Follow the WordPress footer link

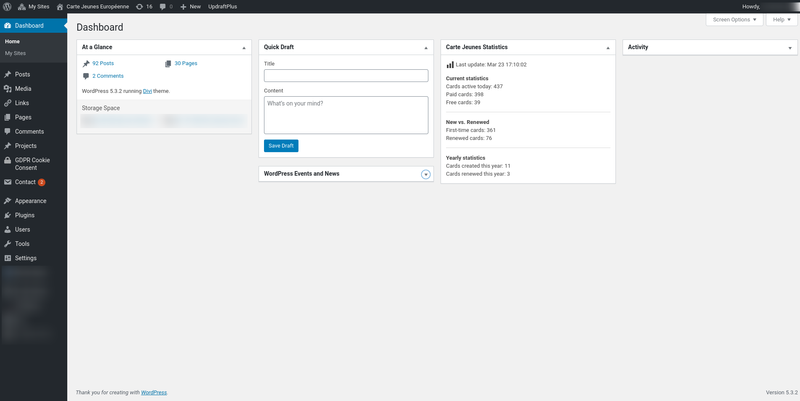[154, 392]
